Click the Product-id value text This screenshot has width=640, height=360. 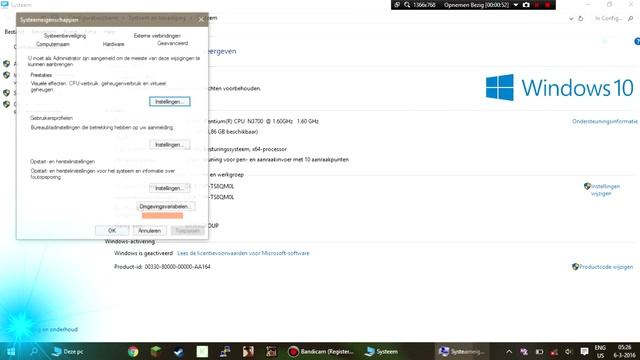click(x=178, y=267)
